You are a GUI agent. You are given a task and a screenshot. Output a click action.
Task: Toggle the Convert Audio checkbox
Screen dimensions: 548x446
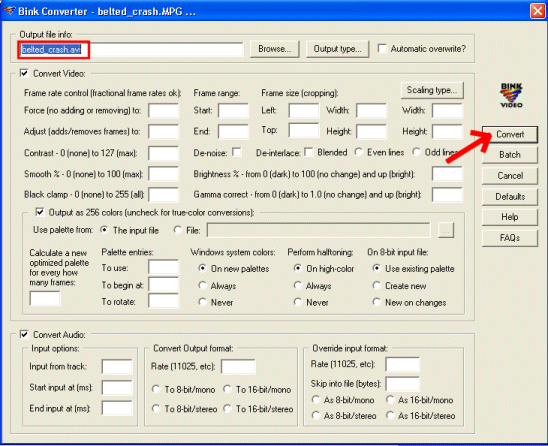coord(24,334)
